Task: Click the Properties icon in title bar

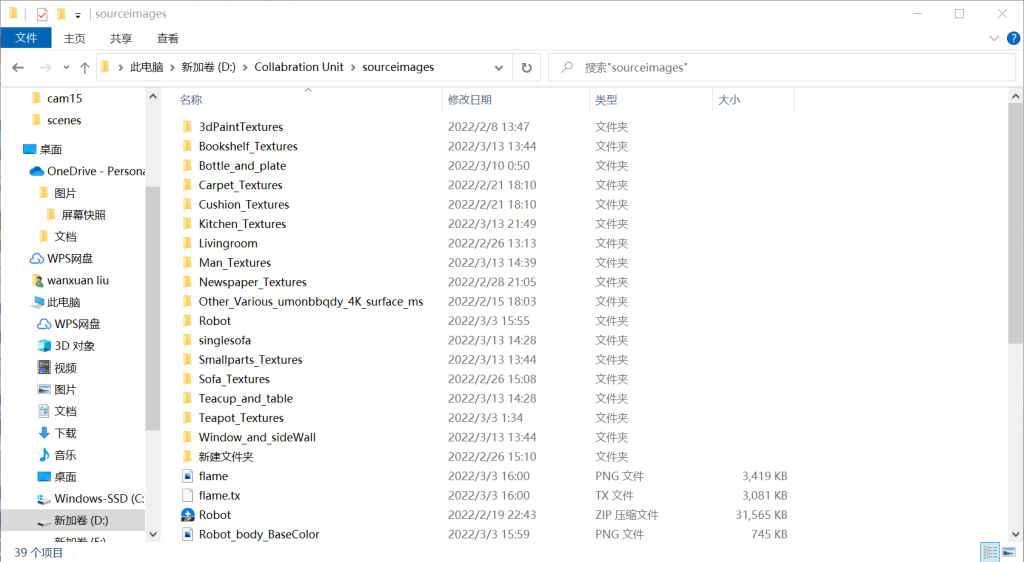Action: (x=42, y=14)
